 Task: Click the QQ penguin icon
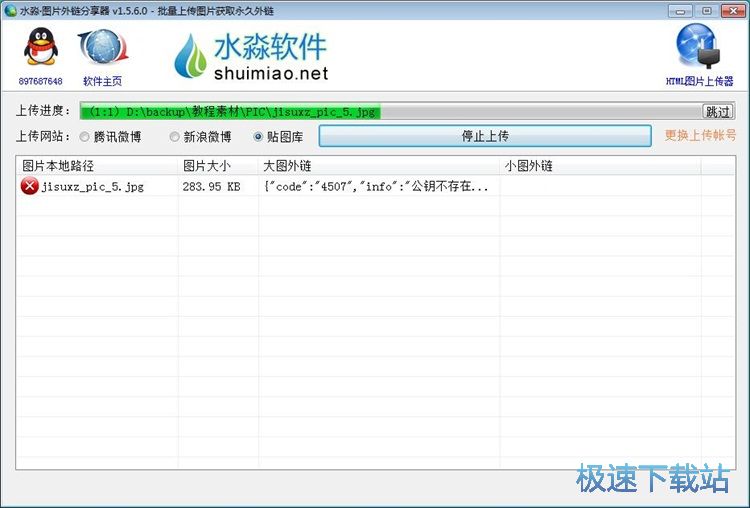(x=40, y=49)
